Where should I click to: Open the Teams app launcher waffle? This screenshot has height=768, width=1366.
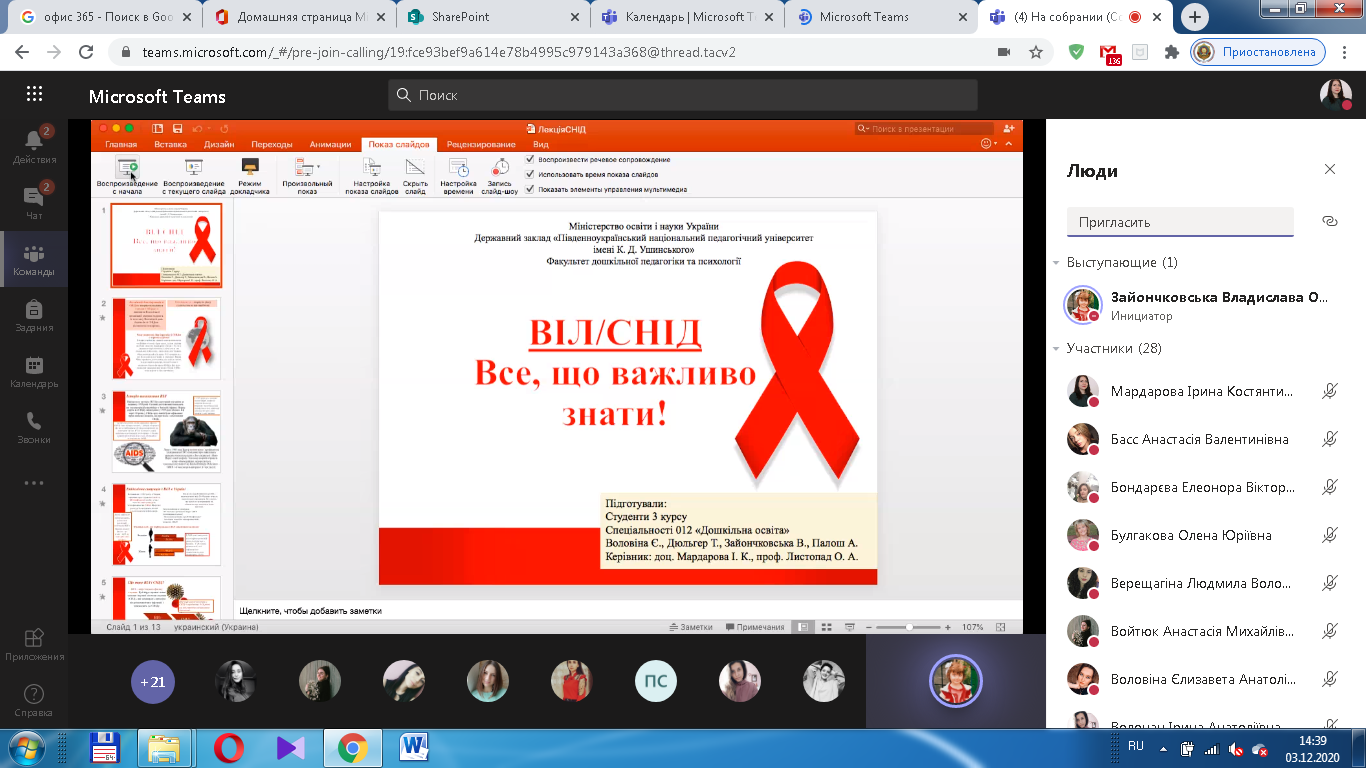point(34,94)
